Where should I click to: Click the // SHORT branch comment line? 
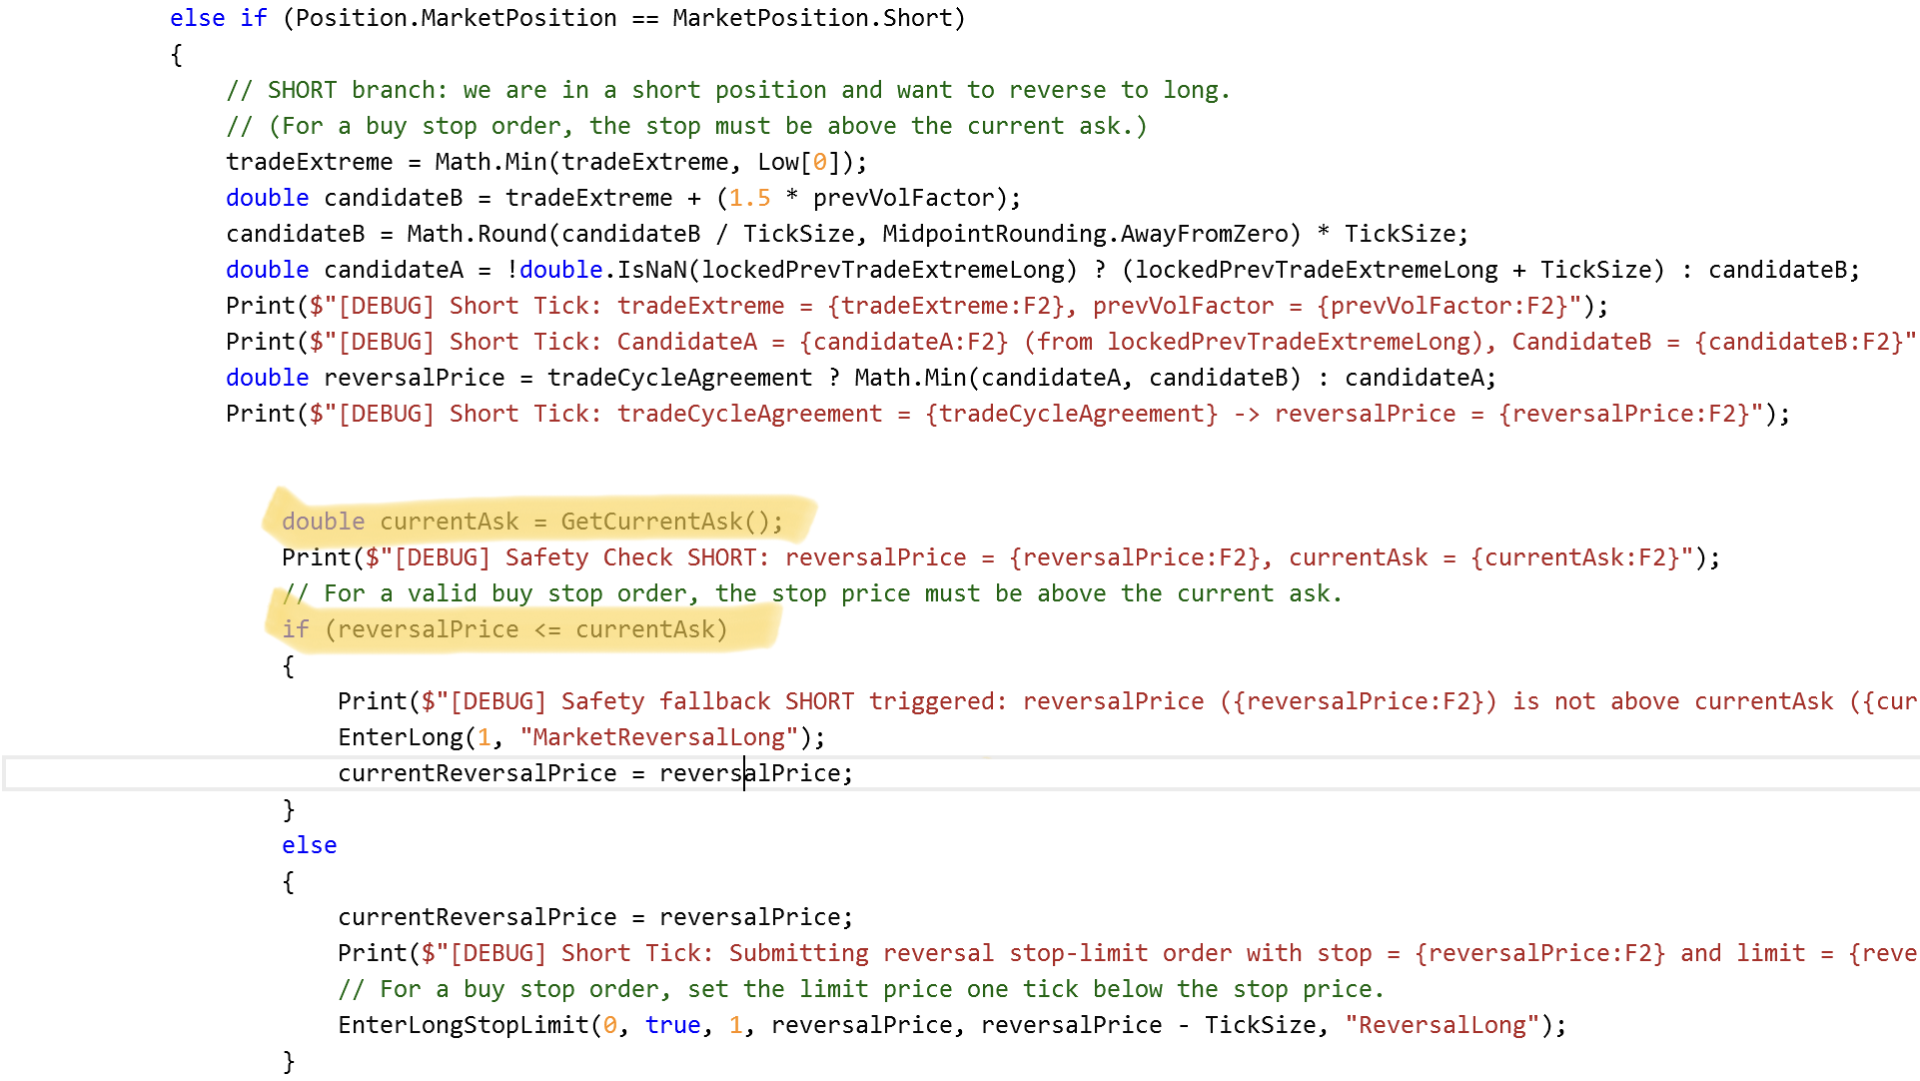[x=727, y=89]
